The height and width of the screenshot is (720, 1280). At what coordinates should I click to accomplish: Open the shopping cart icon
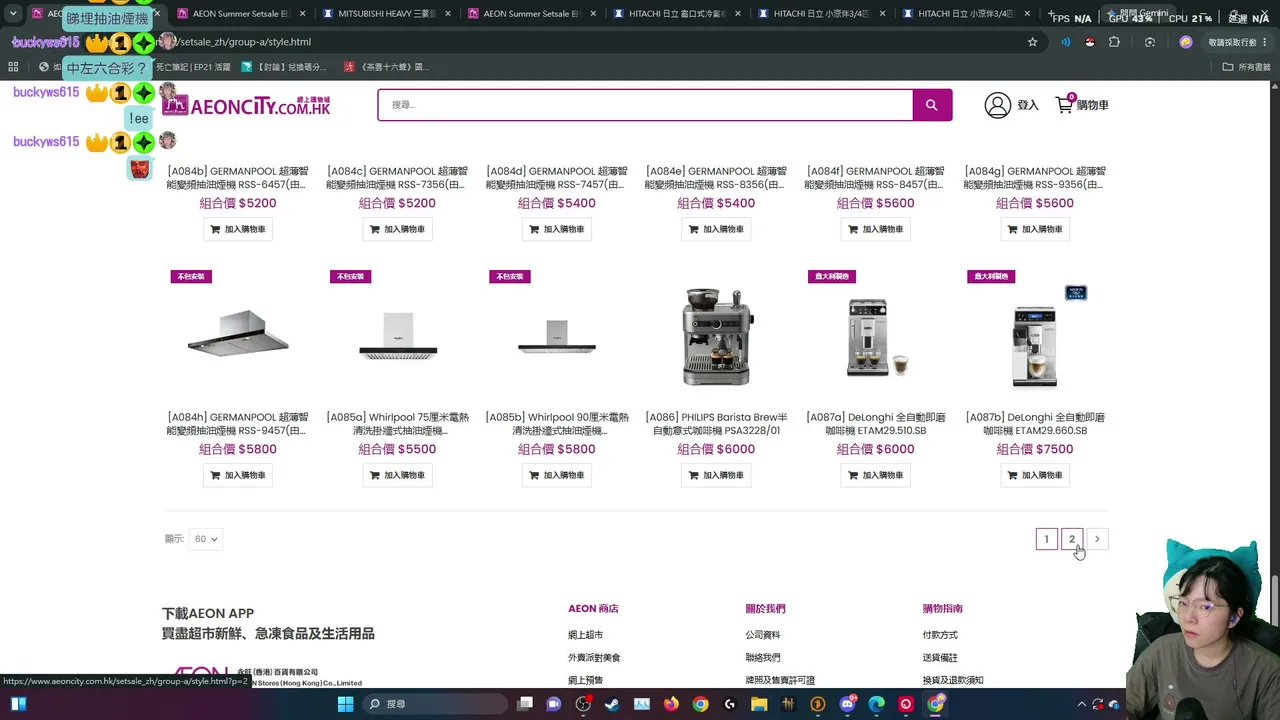(1064, 105)
